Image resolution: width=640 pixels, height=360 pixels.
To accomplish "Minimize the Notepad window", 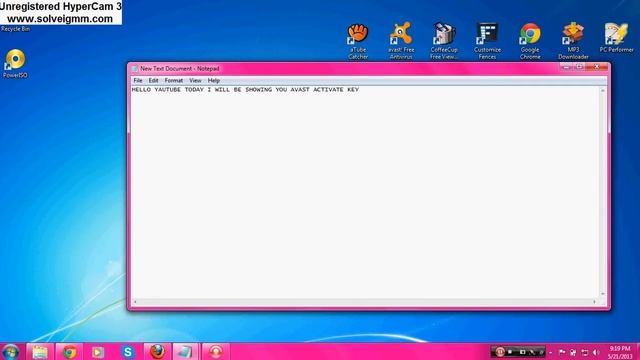I will coord(566,67).
